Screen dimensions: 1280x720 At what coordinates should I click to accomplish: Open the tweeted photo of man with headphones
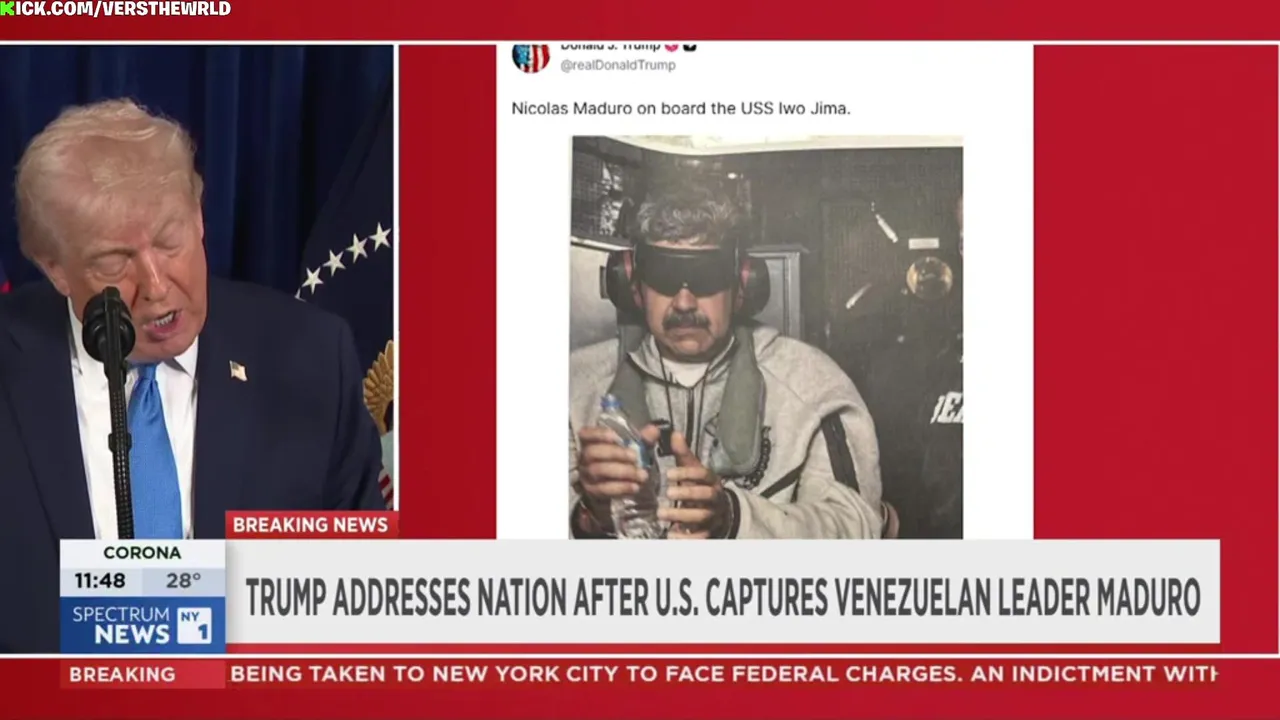[x=766, y=338]
